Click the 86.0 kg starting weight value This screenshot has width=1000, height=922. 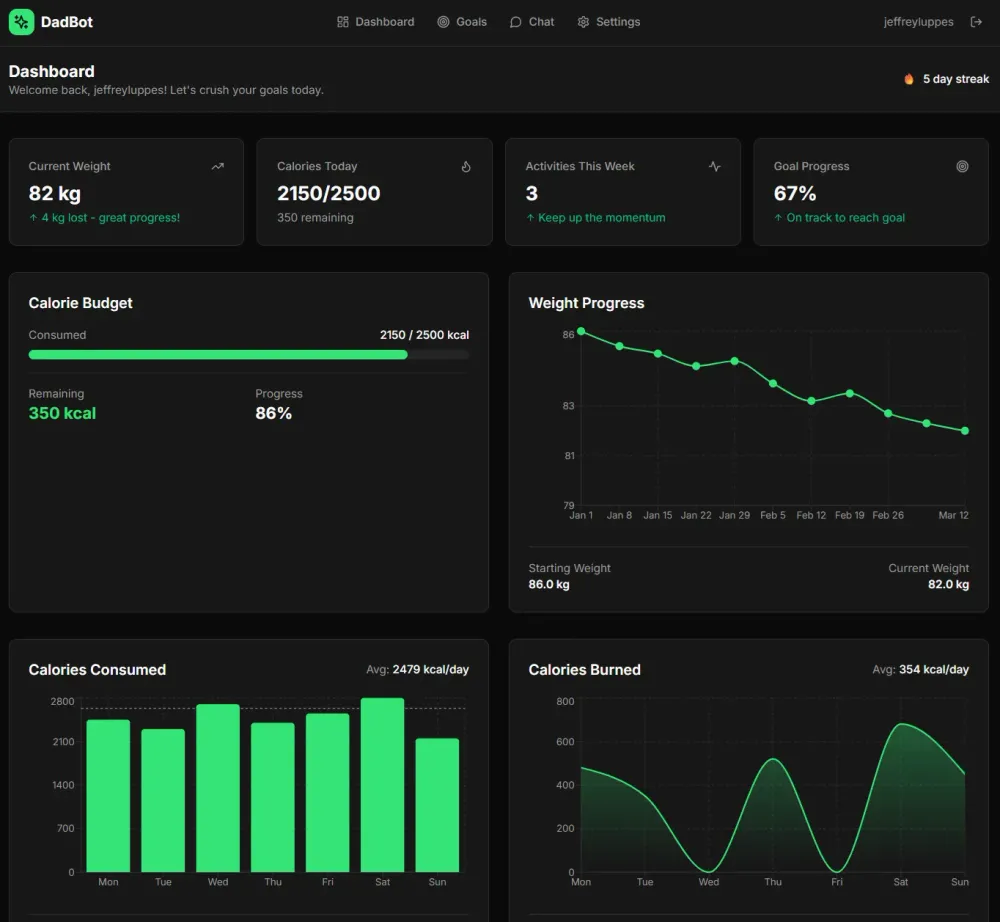(548, 584)
